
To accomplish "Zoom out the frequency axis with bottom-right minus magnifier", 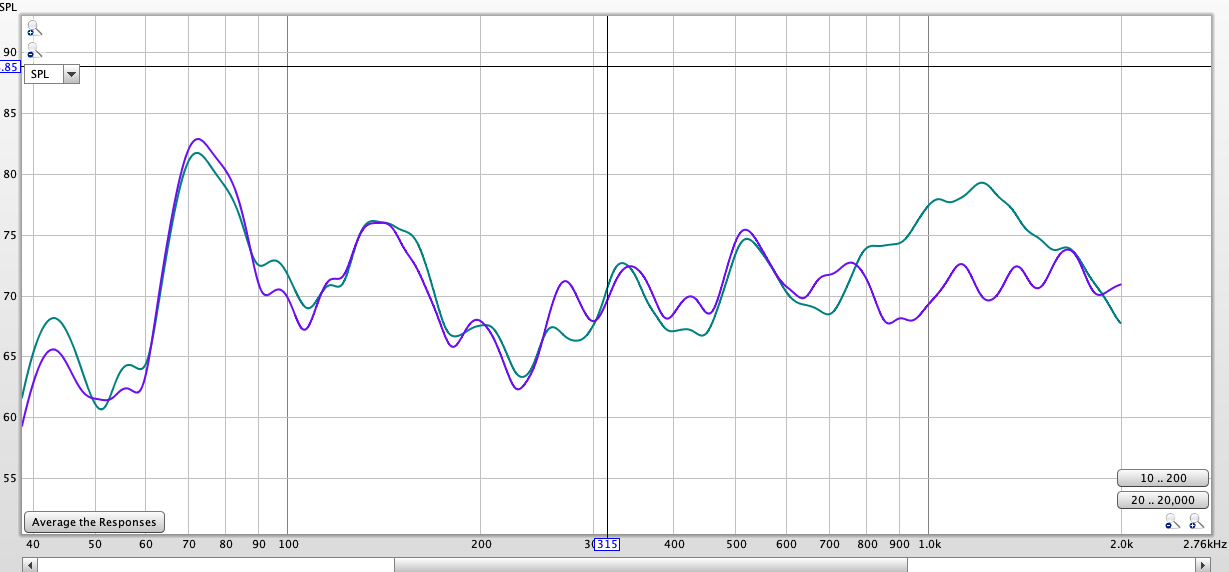I will pyautogui.click(x=1172, y=521).
